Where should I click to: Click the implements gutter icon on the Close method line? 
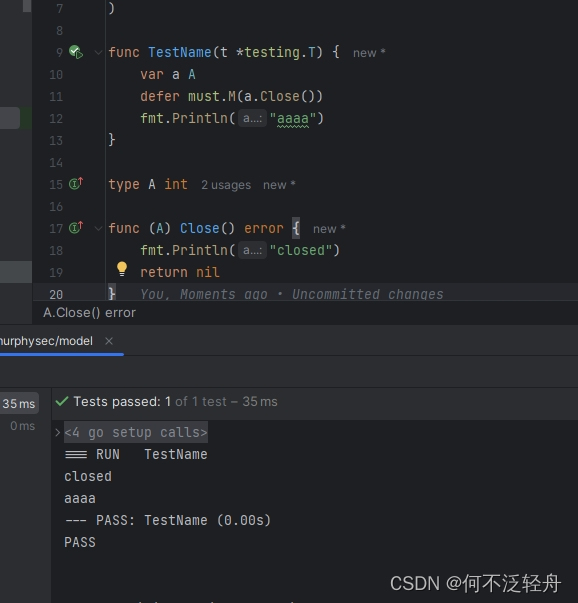tap(76, 228)
